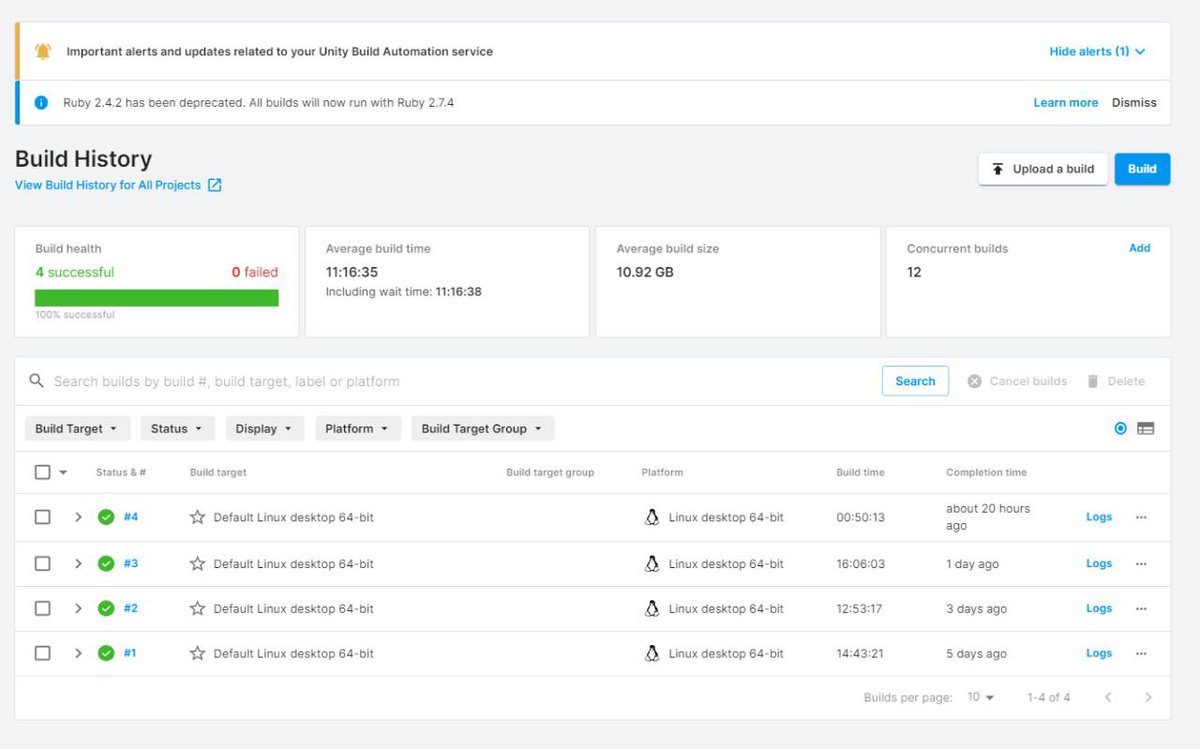This screenshot has height=749, width=1200.
Task: Favorite build #3 with the star icon
Action: click(197, 564)
